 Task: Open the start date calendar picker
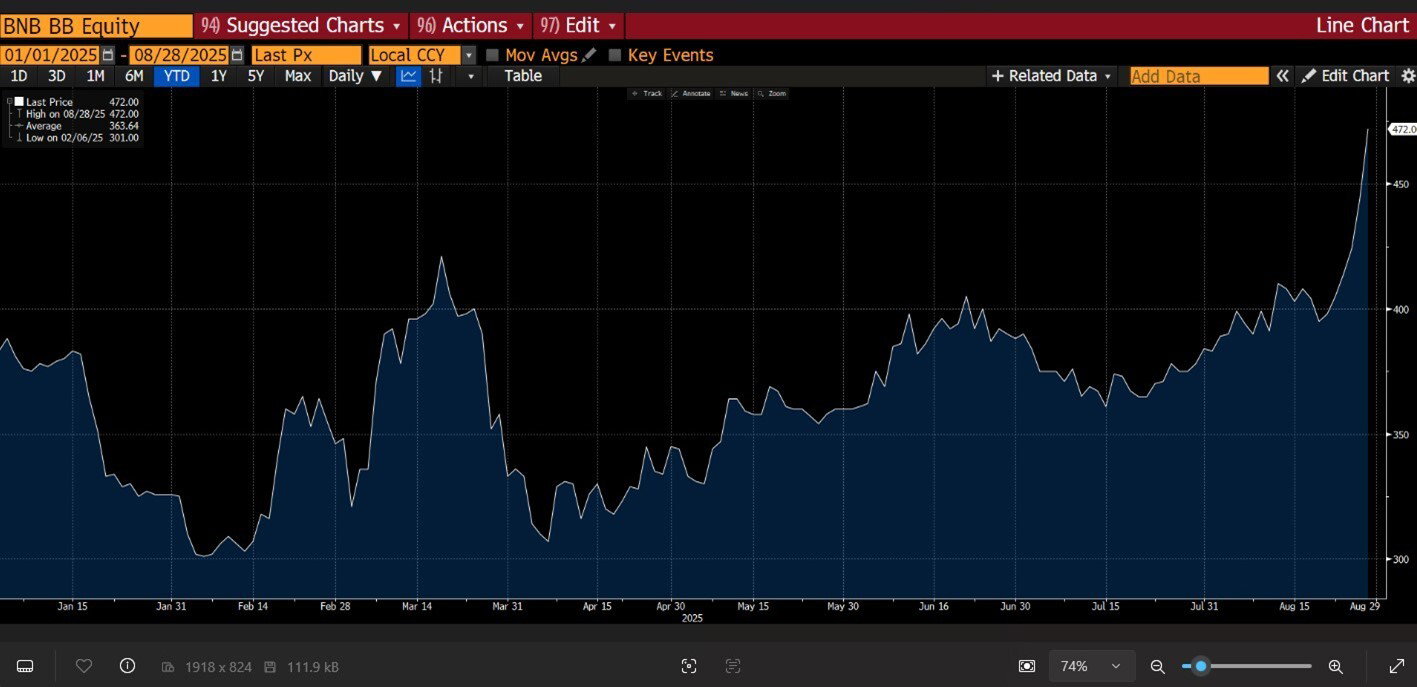[108, 55]
